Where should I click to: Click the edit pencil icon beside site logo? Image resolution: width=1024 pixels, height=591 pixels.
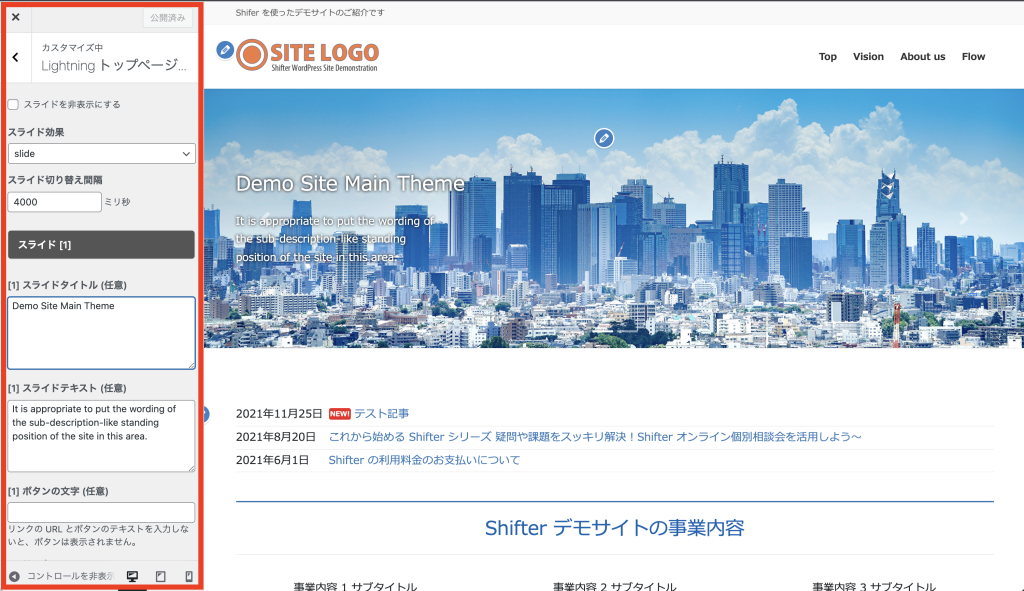point(225,50)
